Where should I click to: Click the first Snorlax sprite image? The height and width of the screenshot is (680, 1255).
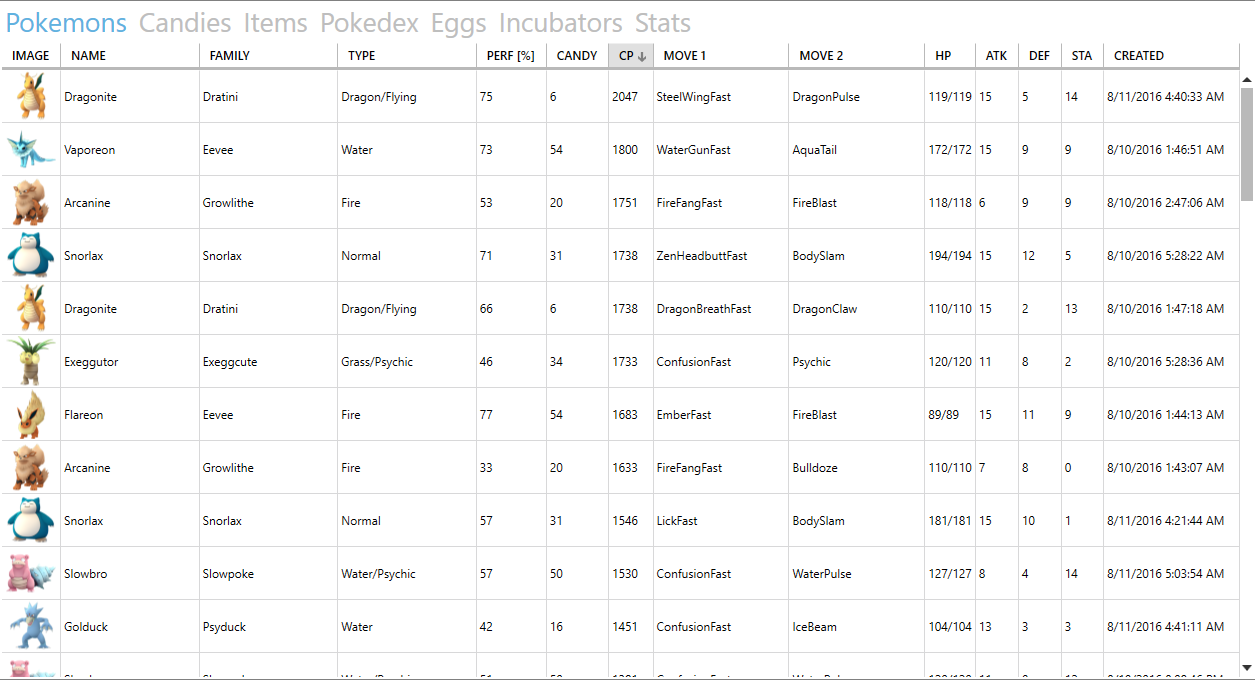click(x=30, y=256)
